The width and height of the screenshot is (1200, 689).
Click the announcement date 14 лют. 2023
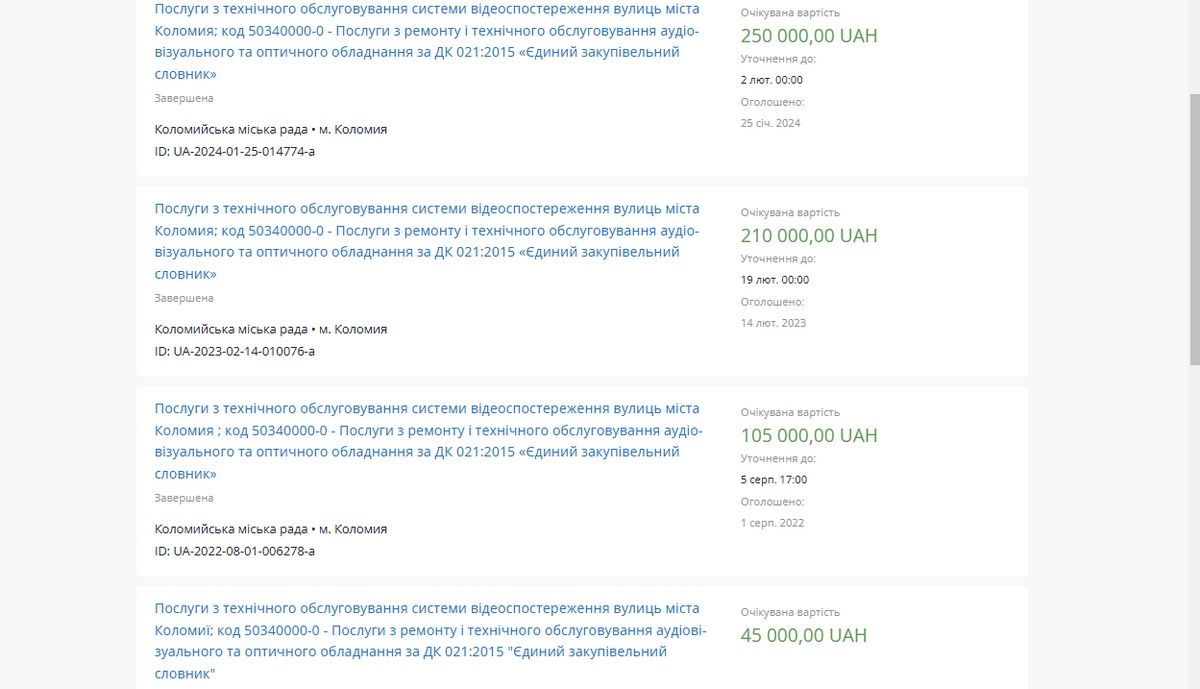(773, 323)
